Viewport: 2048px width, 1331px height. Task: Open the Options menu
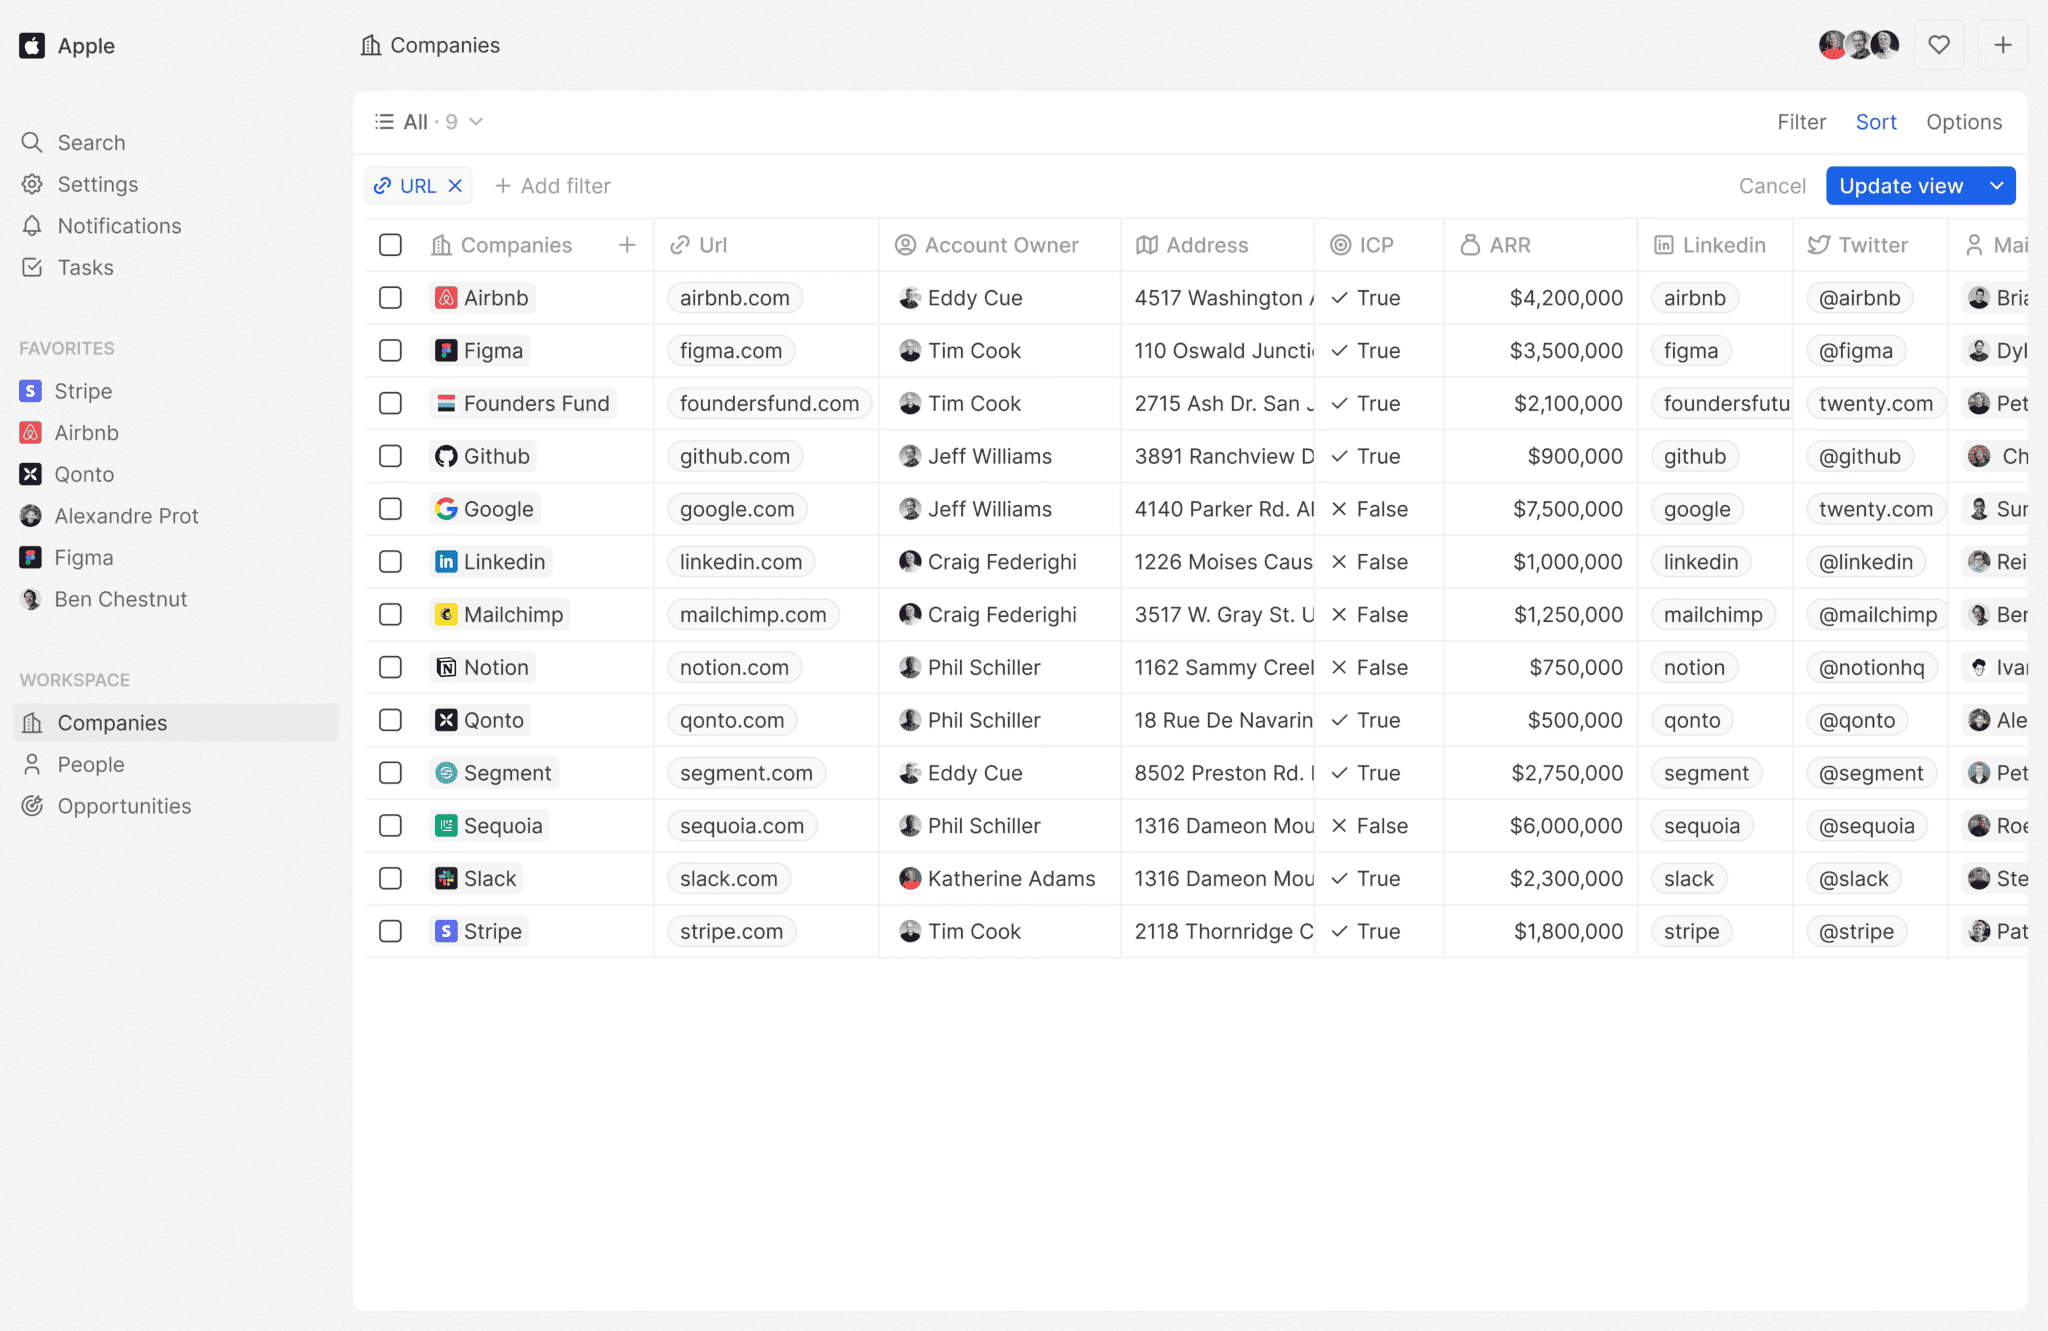(1964, 121)
